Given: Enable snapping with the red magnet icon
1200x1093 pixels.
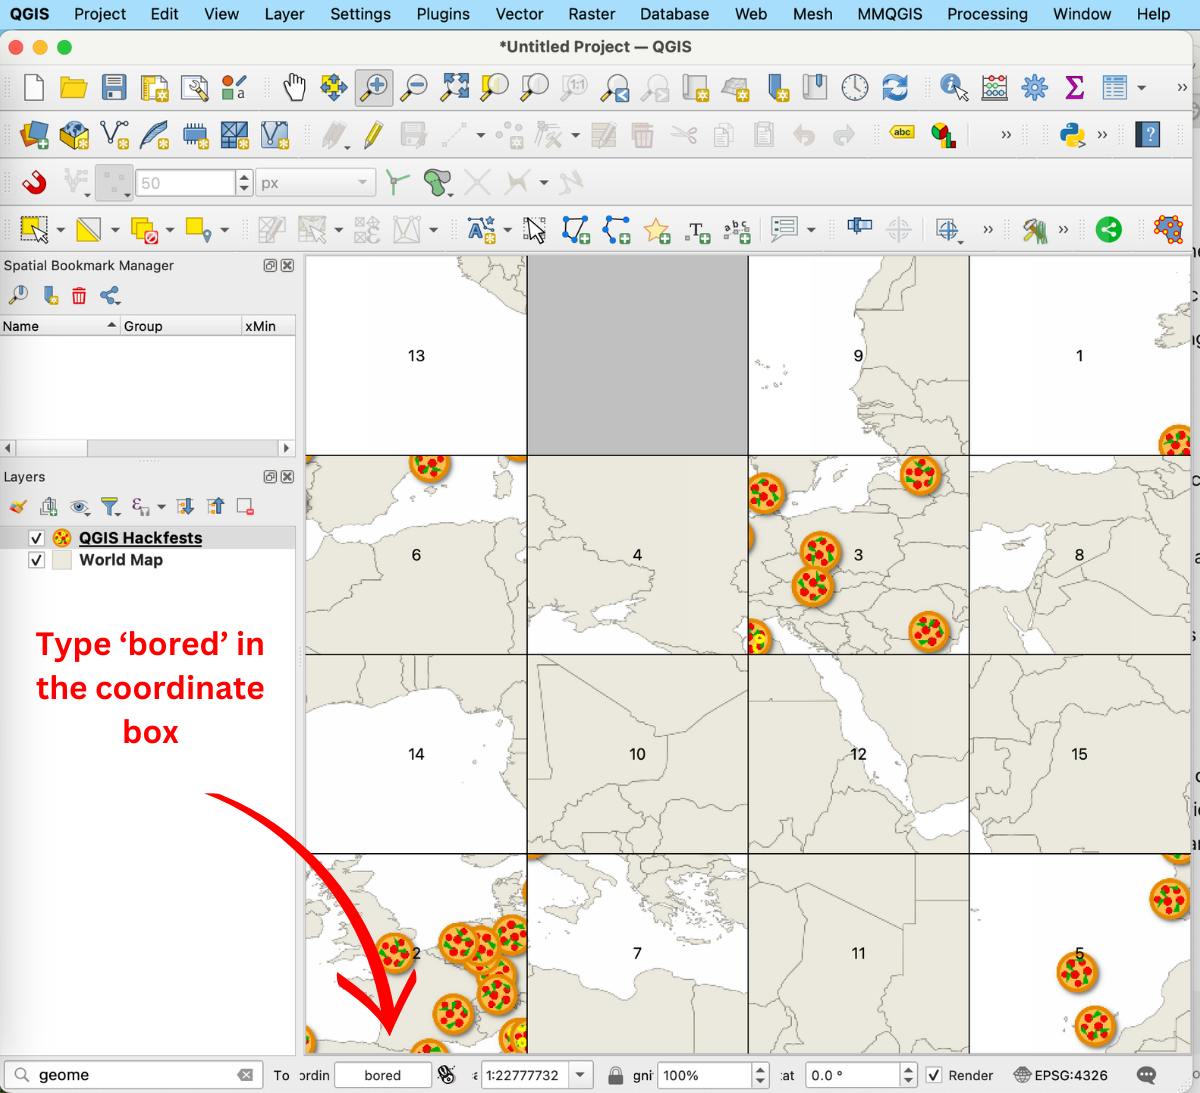Looking at the screenshot, I should pos(34,182).
